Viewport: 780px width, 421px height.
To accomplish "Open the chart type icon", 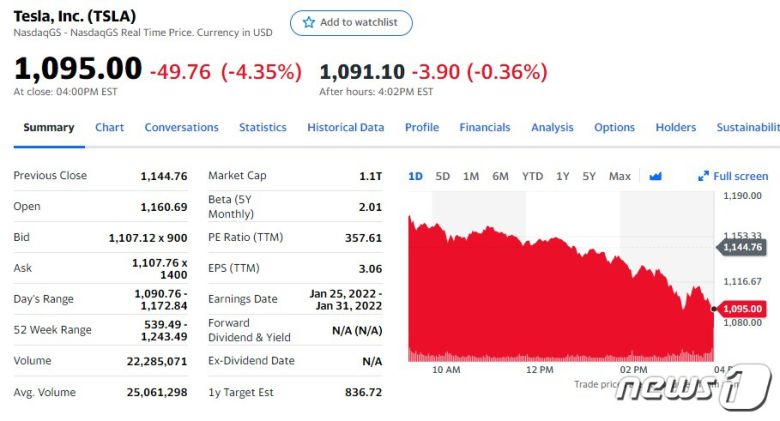I will click(x=656, y=176).
